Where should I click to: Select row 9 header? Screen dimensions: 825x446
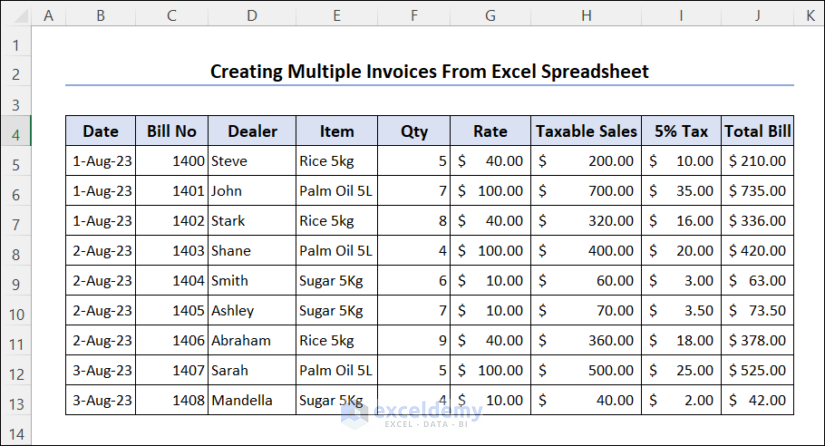click(16, 281)
